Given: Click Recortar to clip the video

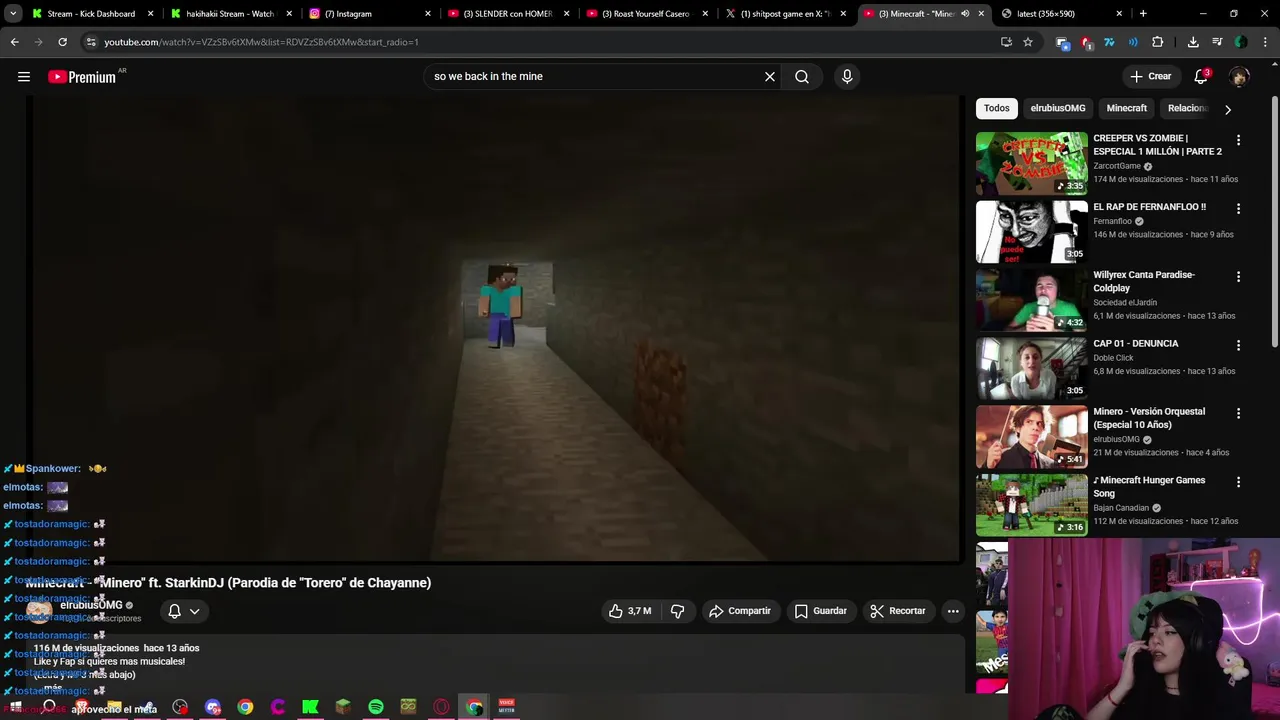Looking at the screenshot, I should pos(897,611).
